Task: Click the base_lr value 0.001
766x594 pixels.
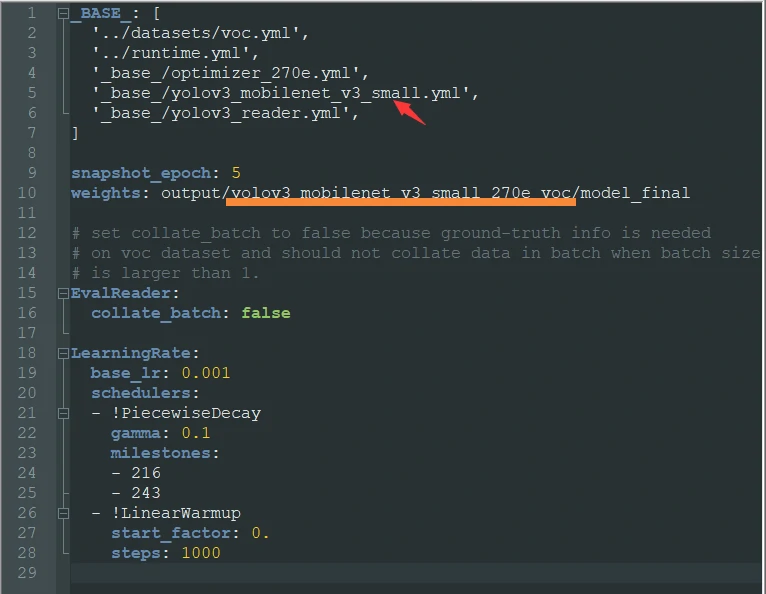Action: tap(205, 373)
